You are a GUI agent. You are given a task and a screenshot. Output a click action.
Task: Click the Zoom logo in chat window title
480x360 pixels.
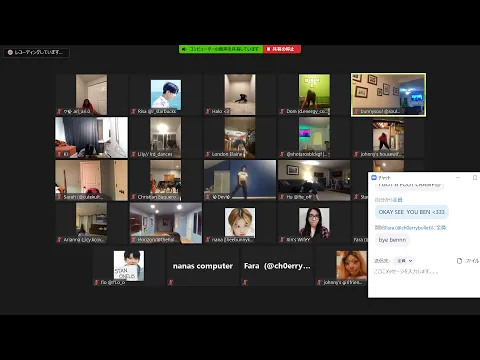tap(374, 178)
